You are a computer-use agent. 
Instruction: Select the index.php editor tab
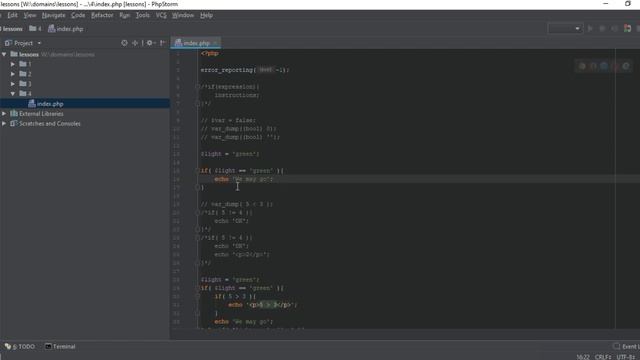[x=196, y=43]
